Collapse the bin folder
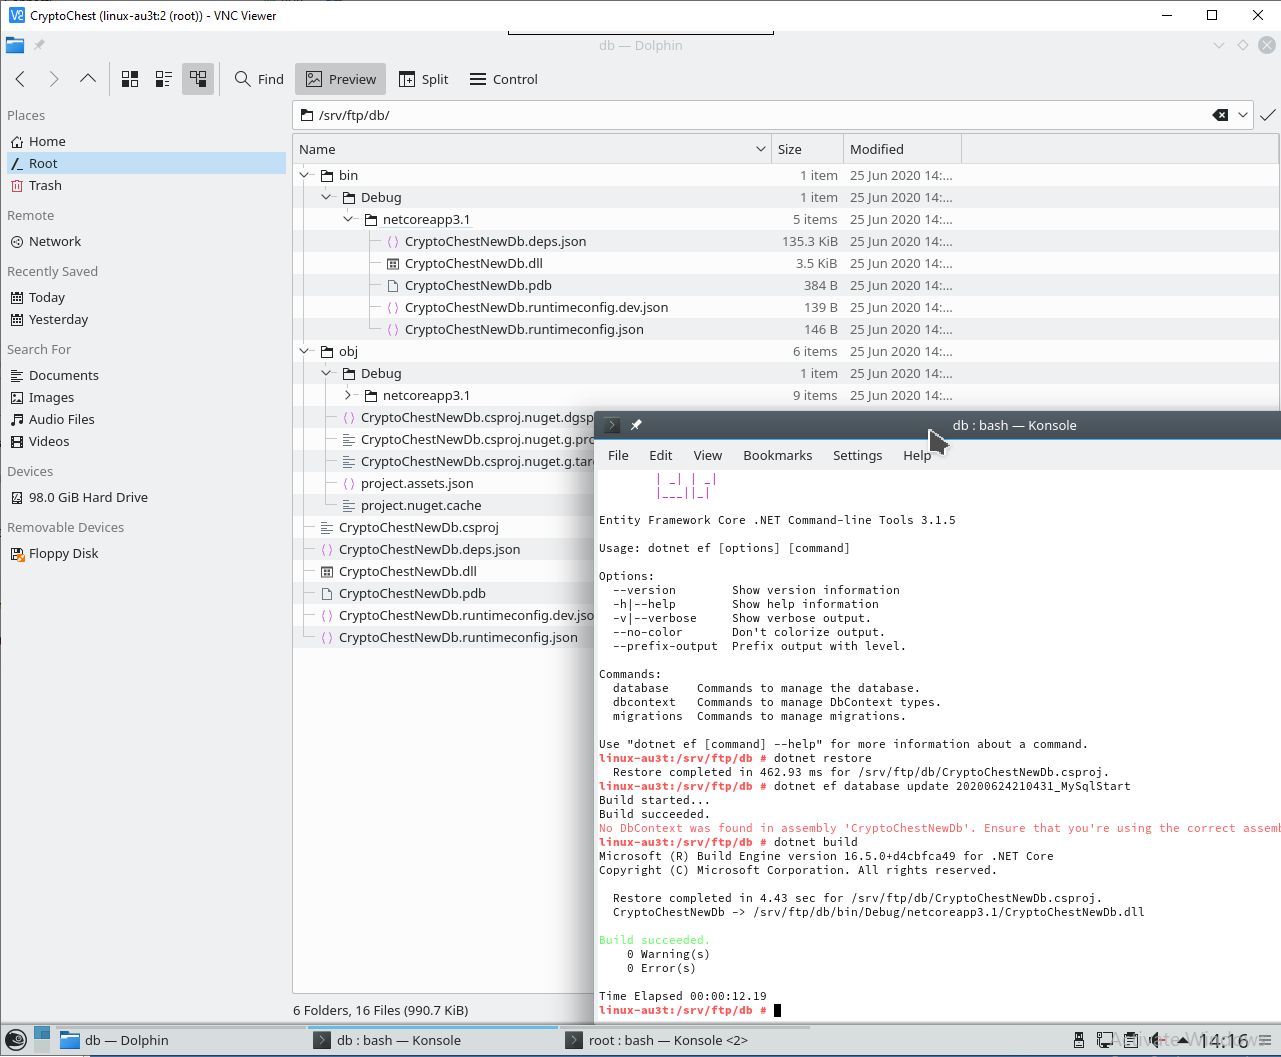The image size is (1281, 1057). (305, 175)
